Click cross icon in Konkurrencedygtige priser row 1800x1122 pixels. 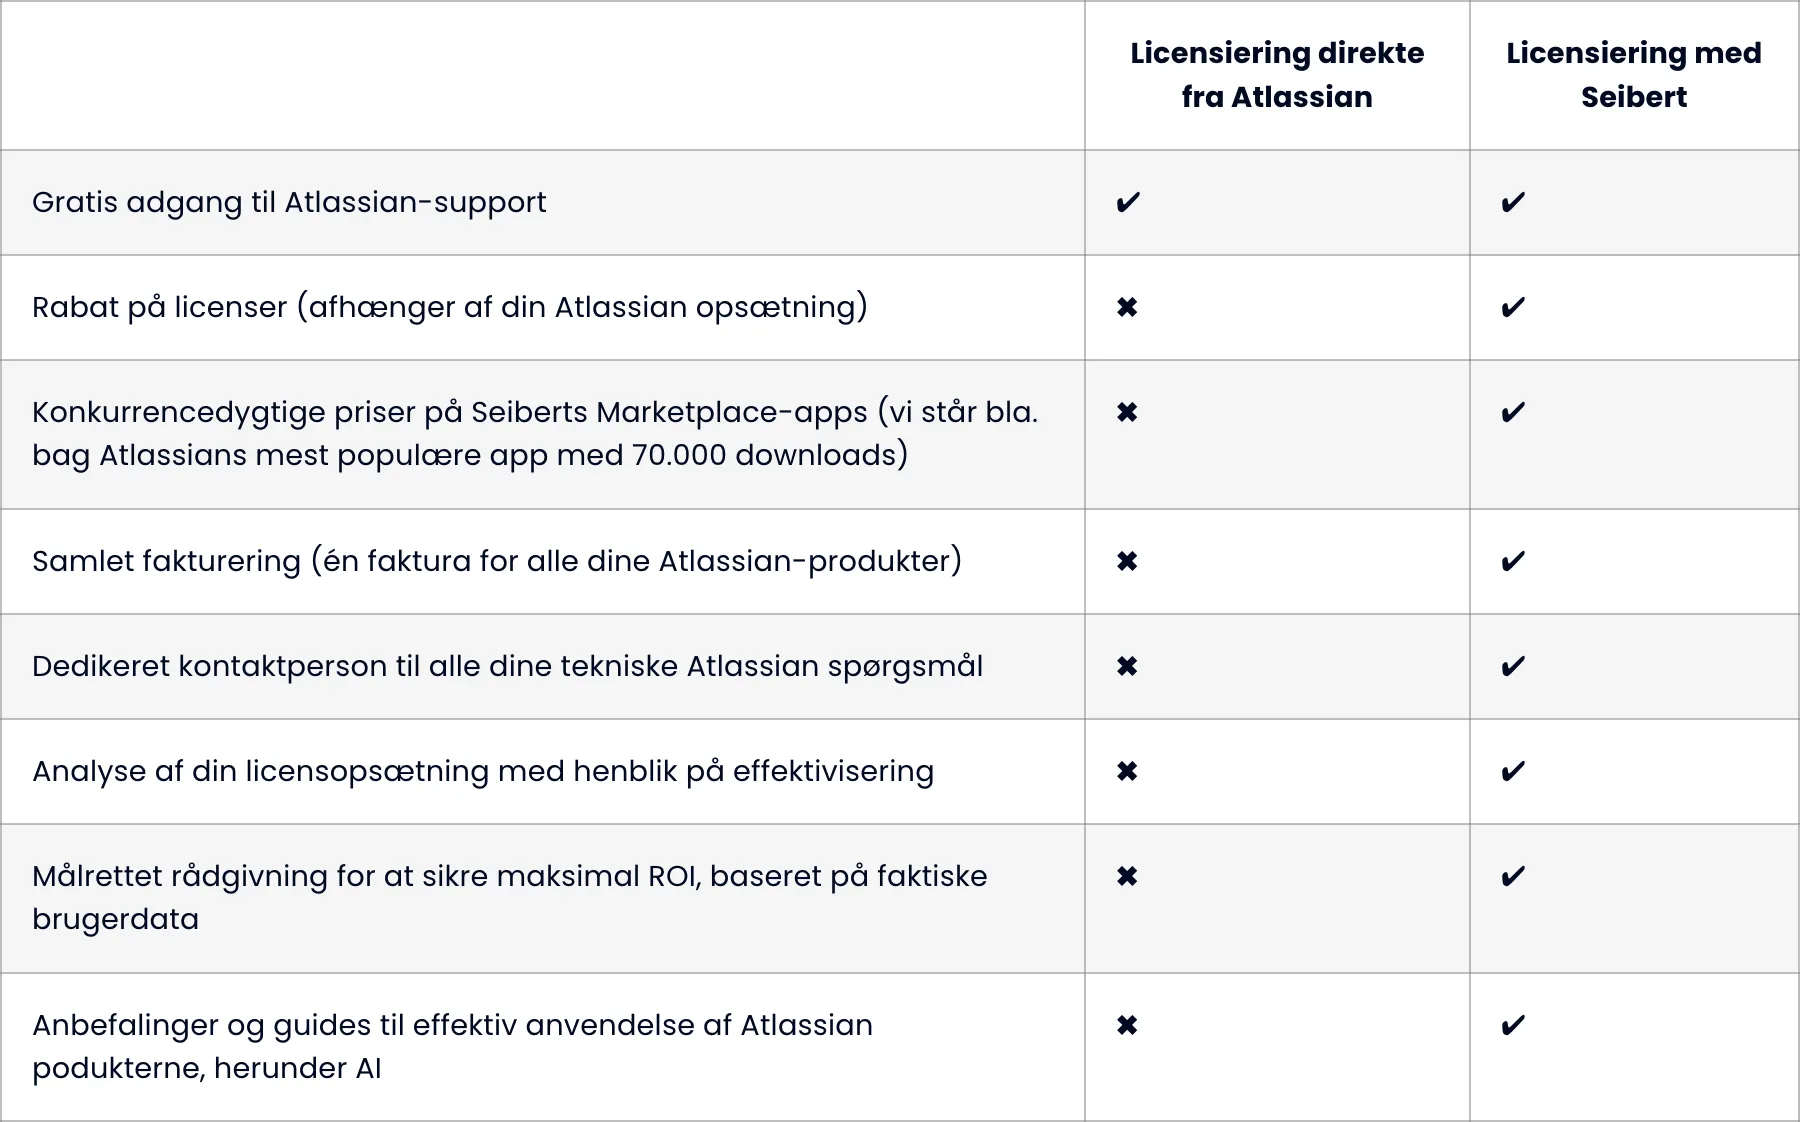point(1127,412)
